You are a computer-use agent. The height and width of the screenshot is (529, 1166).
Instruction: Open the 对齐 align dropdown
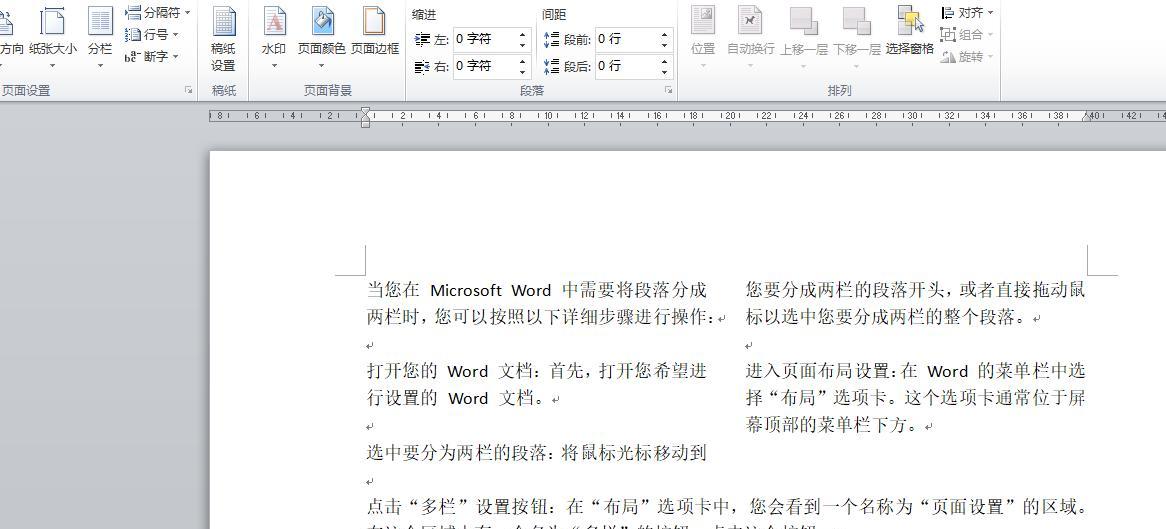pyautogui.click(x=968, y=13)
